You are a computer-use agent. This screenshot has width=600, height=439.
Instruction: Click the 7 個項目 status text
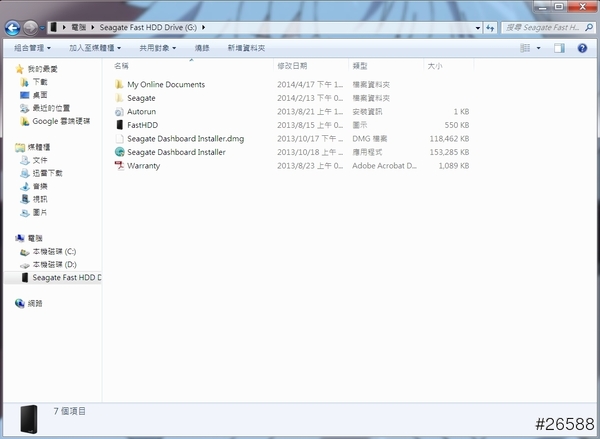point(70,411)
